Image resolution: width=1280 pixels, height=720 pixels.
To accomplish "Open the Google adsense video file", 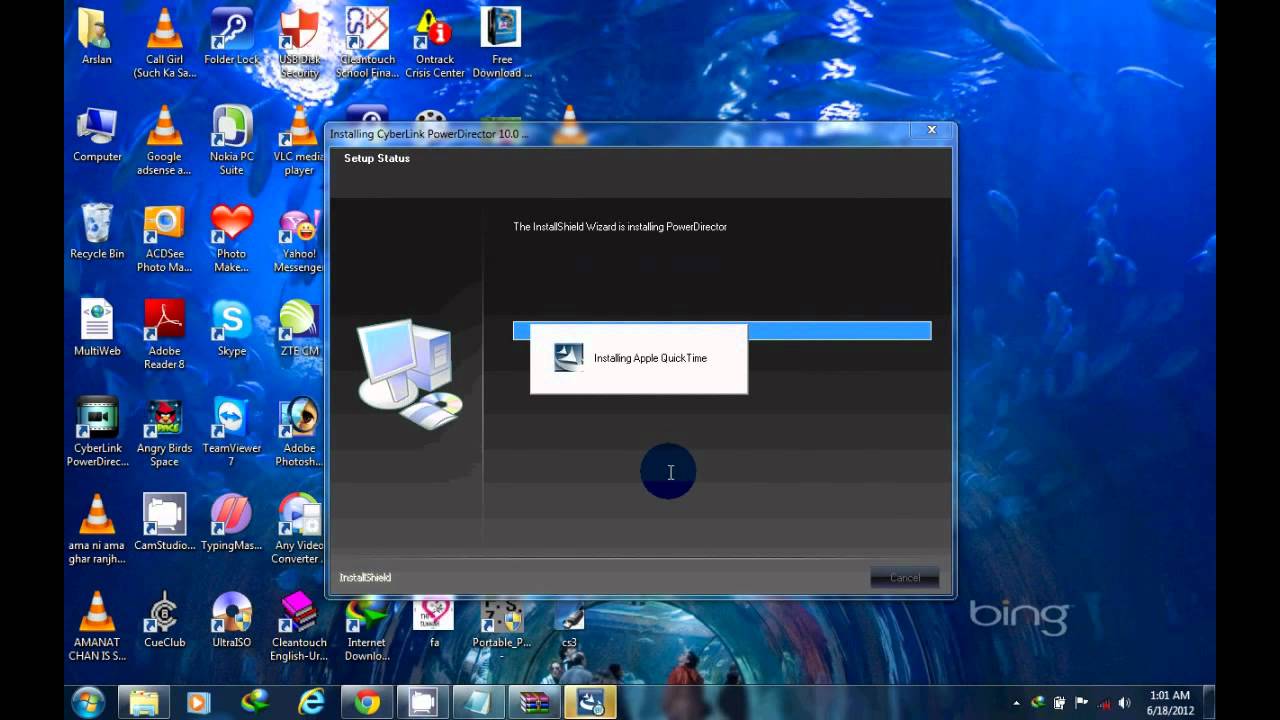I will pos(164,140).
